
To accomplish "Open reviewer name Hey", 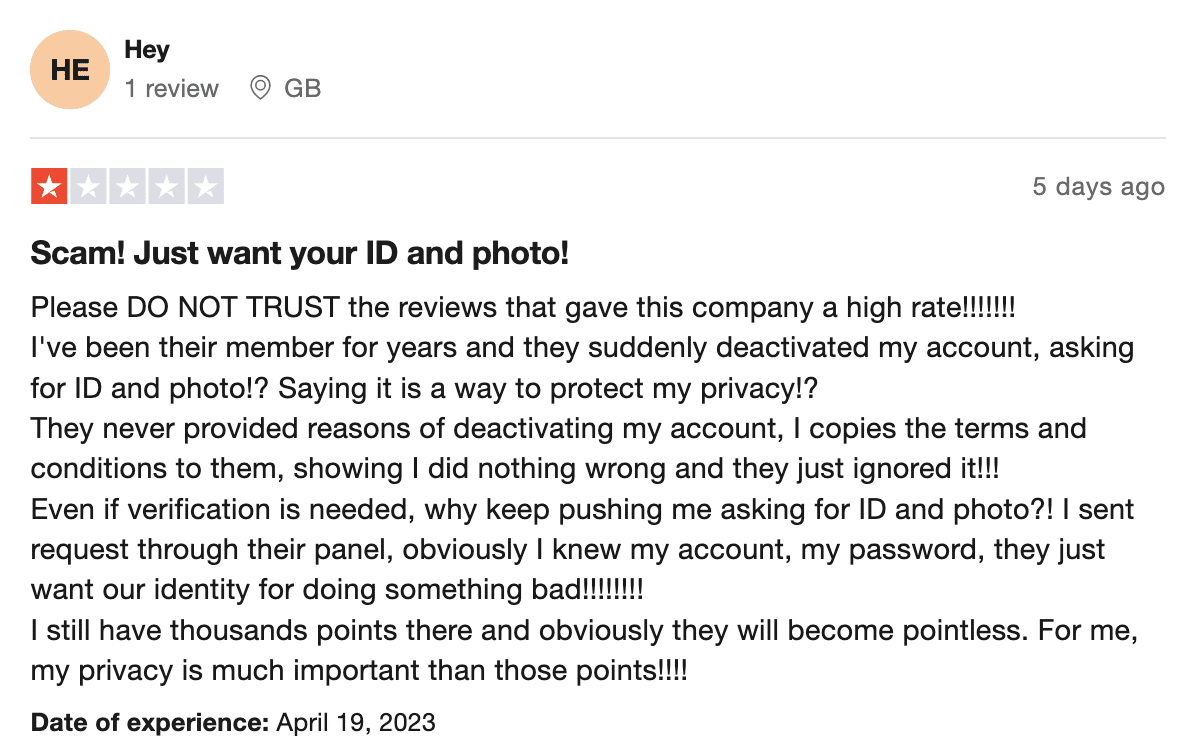I will tap(146, 50).
